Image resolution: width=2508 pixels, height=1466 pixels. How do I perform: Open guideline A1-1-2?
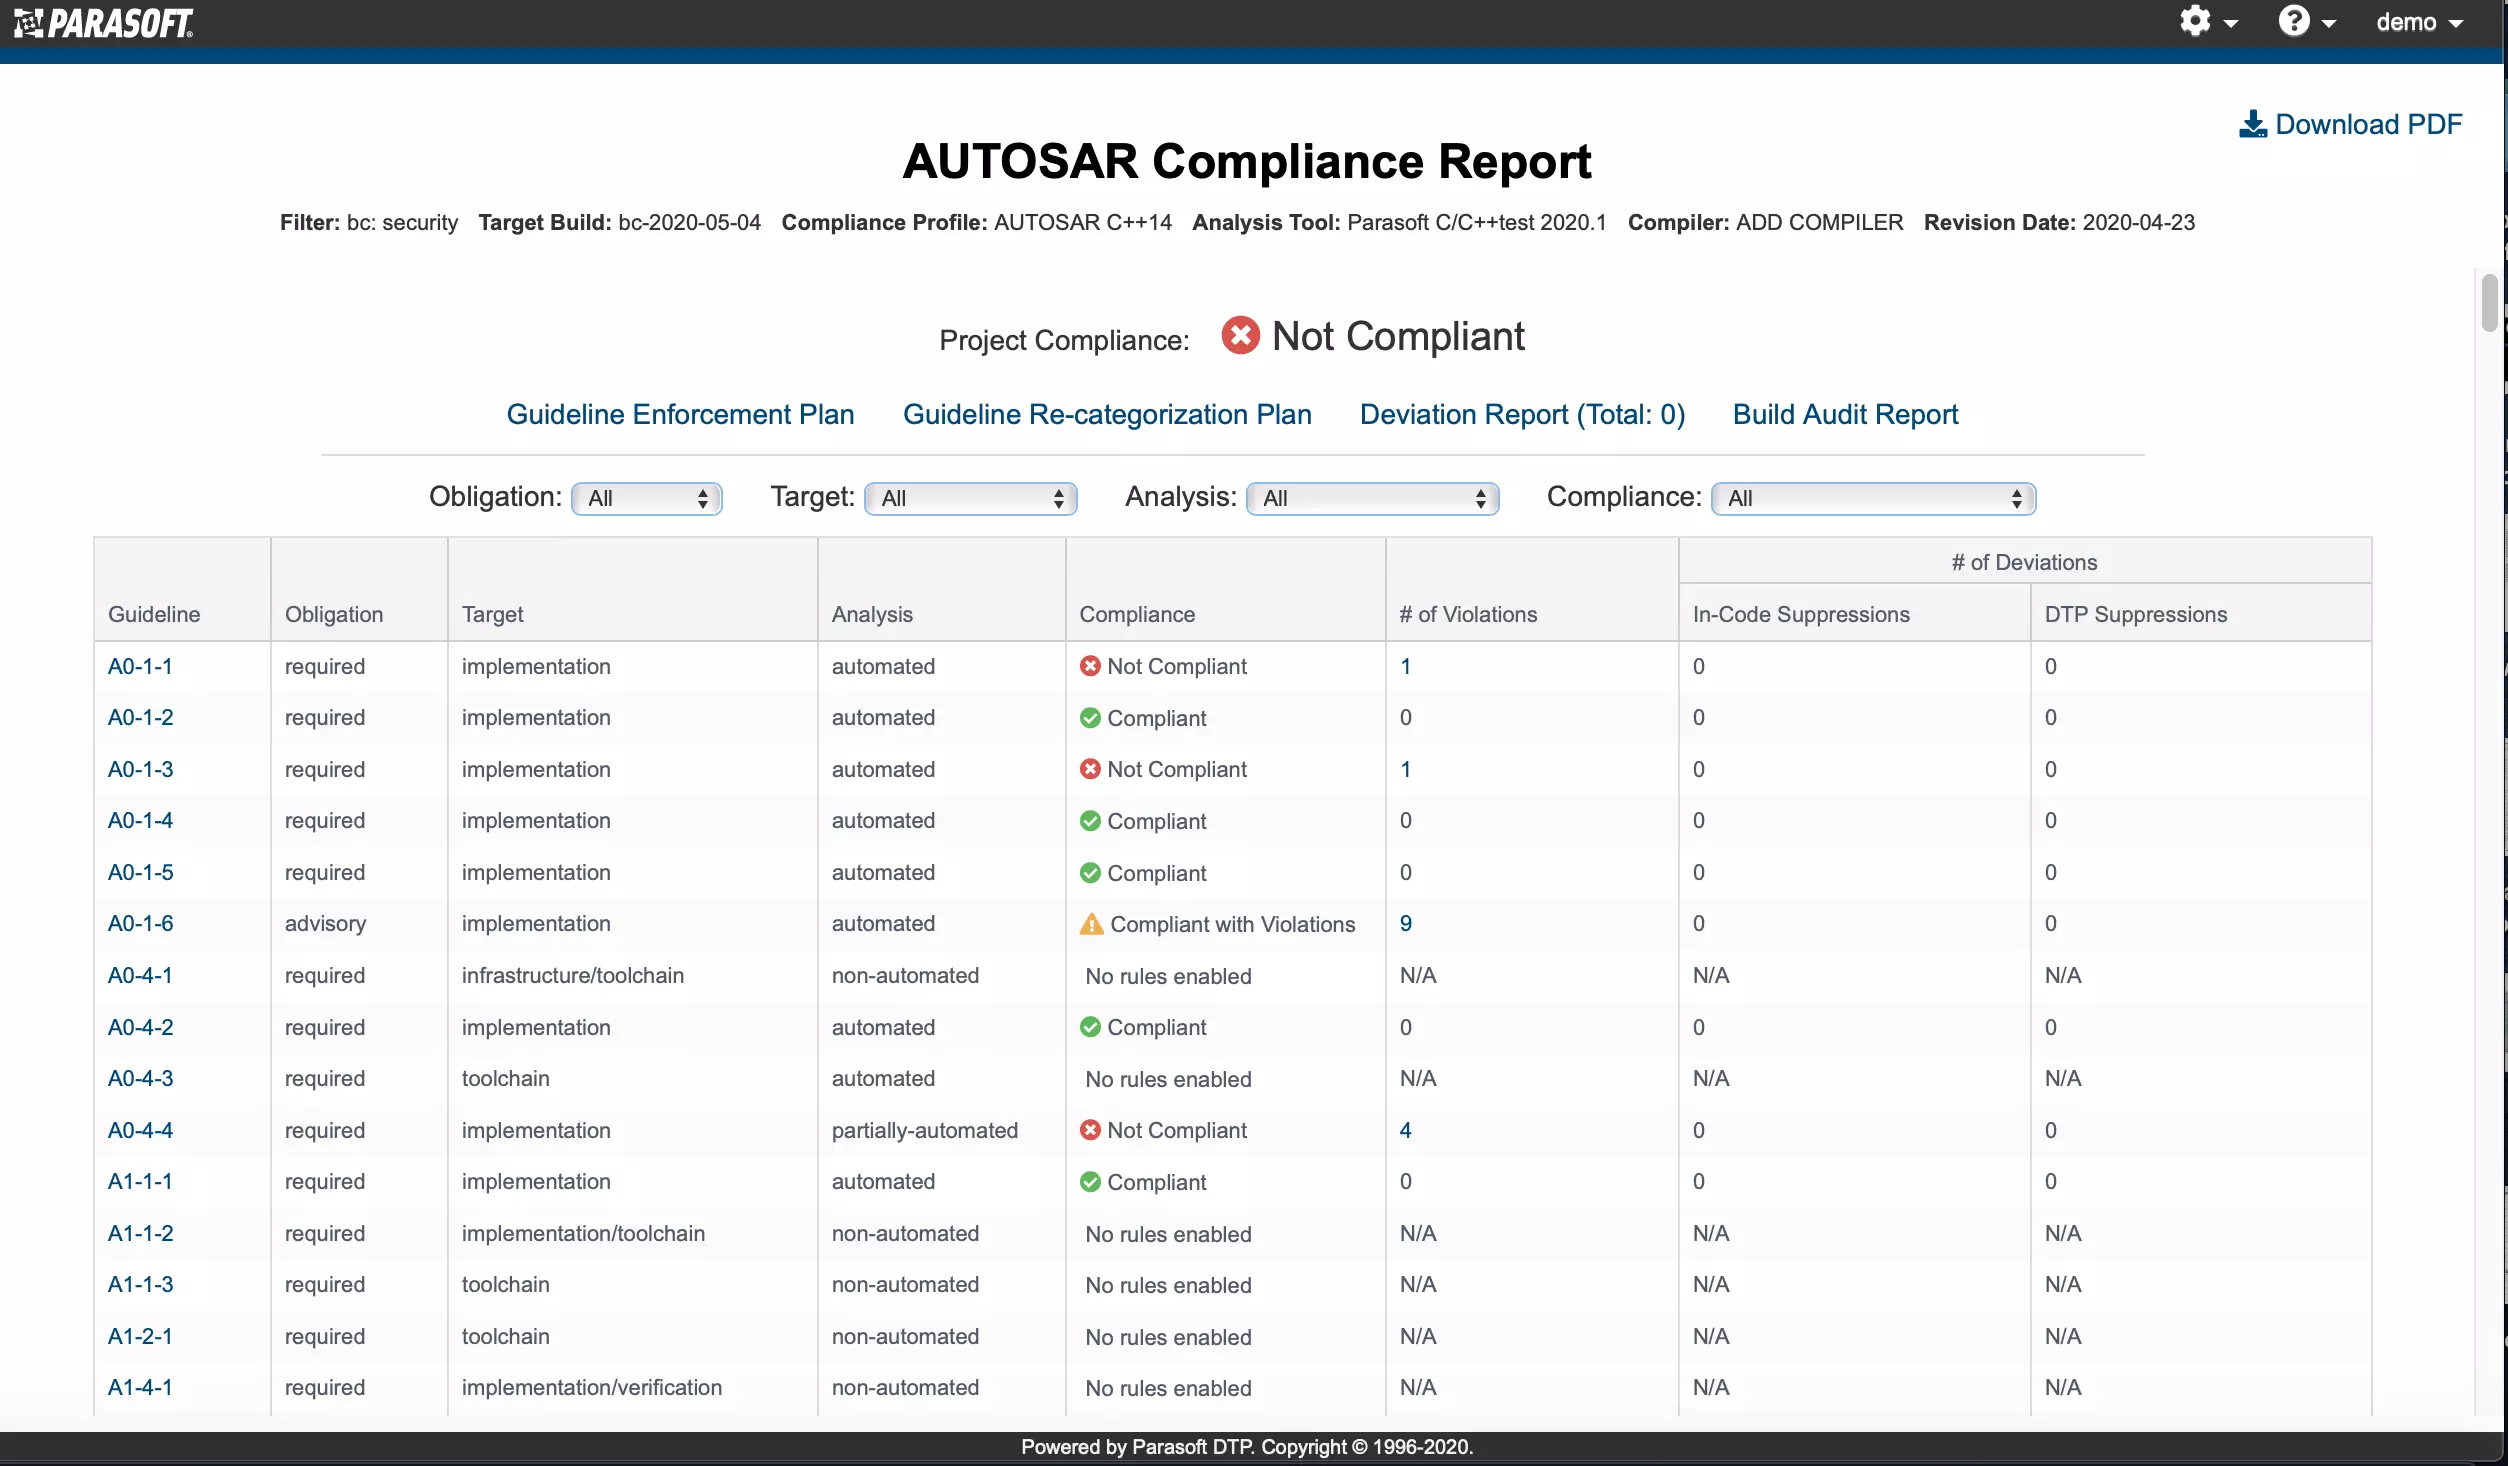pyautogui.click(x=140, y=1233)
